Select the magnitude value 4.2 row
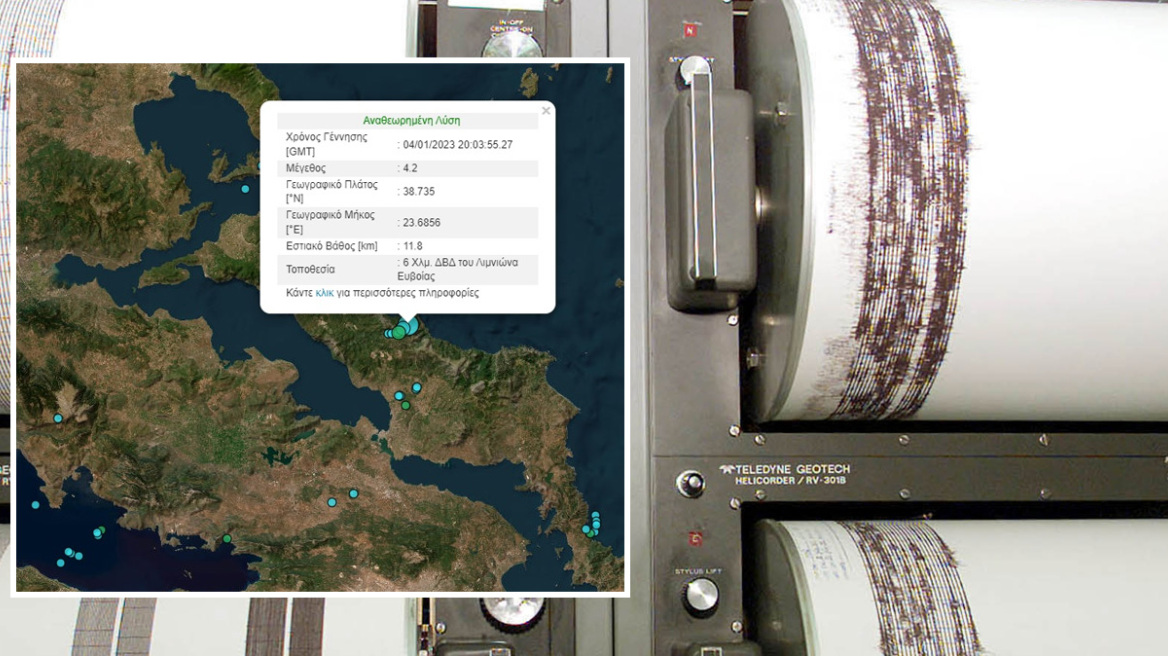This screenshot has width=1168, height=656. pyautogui.click(x=411, y=168)
